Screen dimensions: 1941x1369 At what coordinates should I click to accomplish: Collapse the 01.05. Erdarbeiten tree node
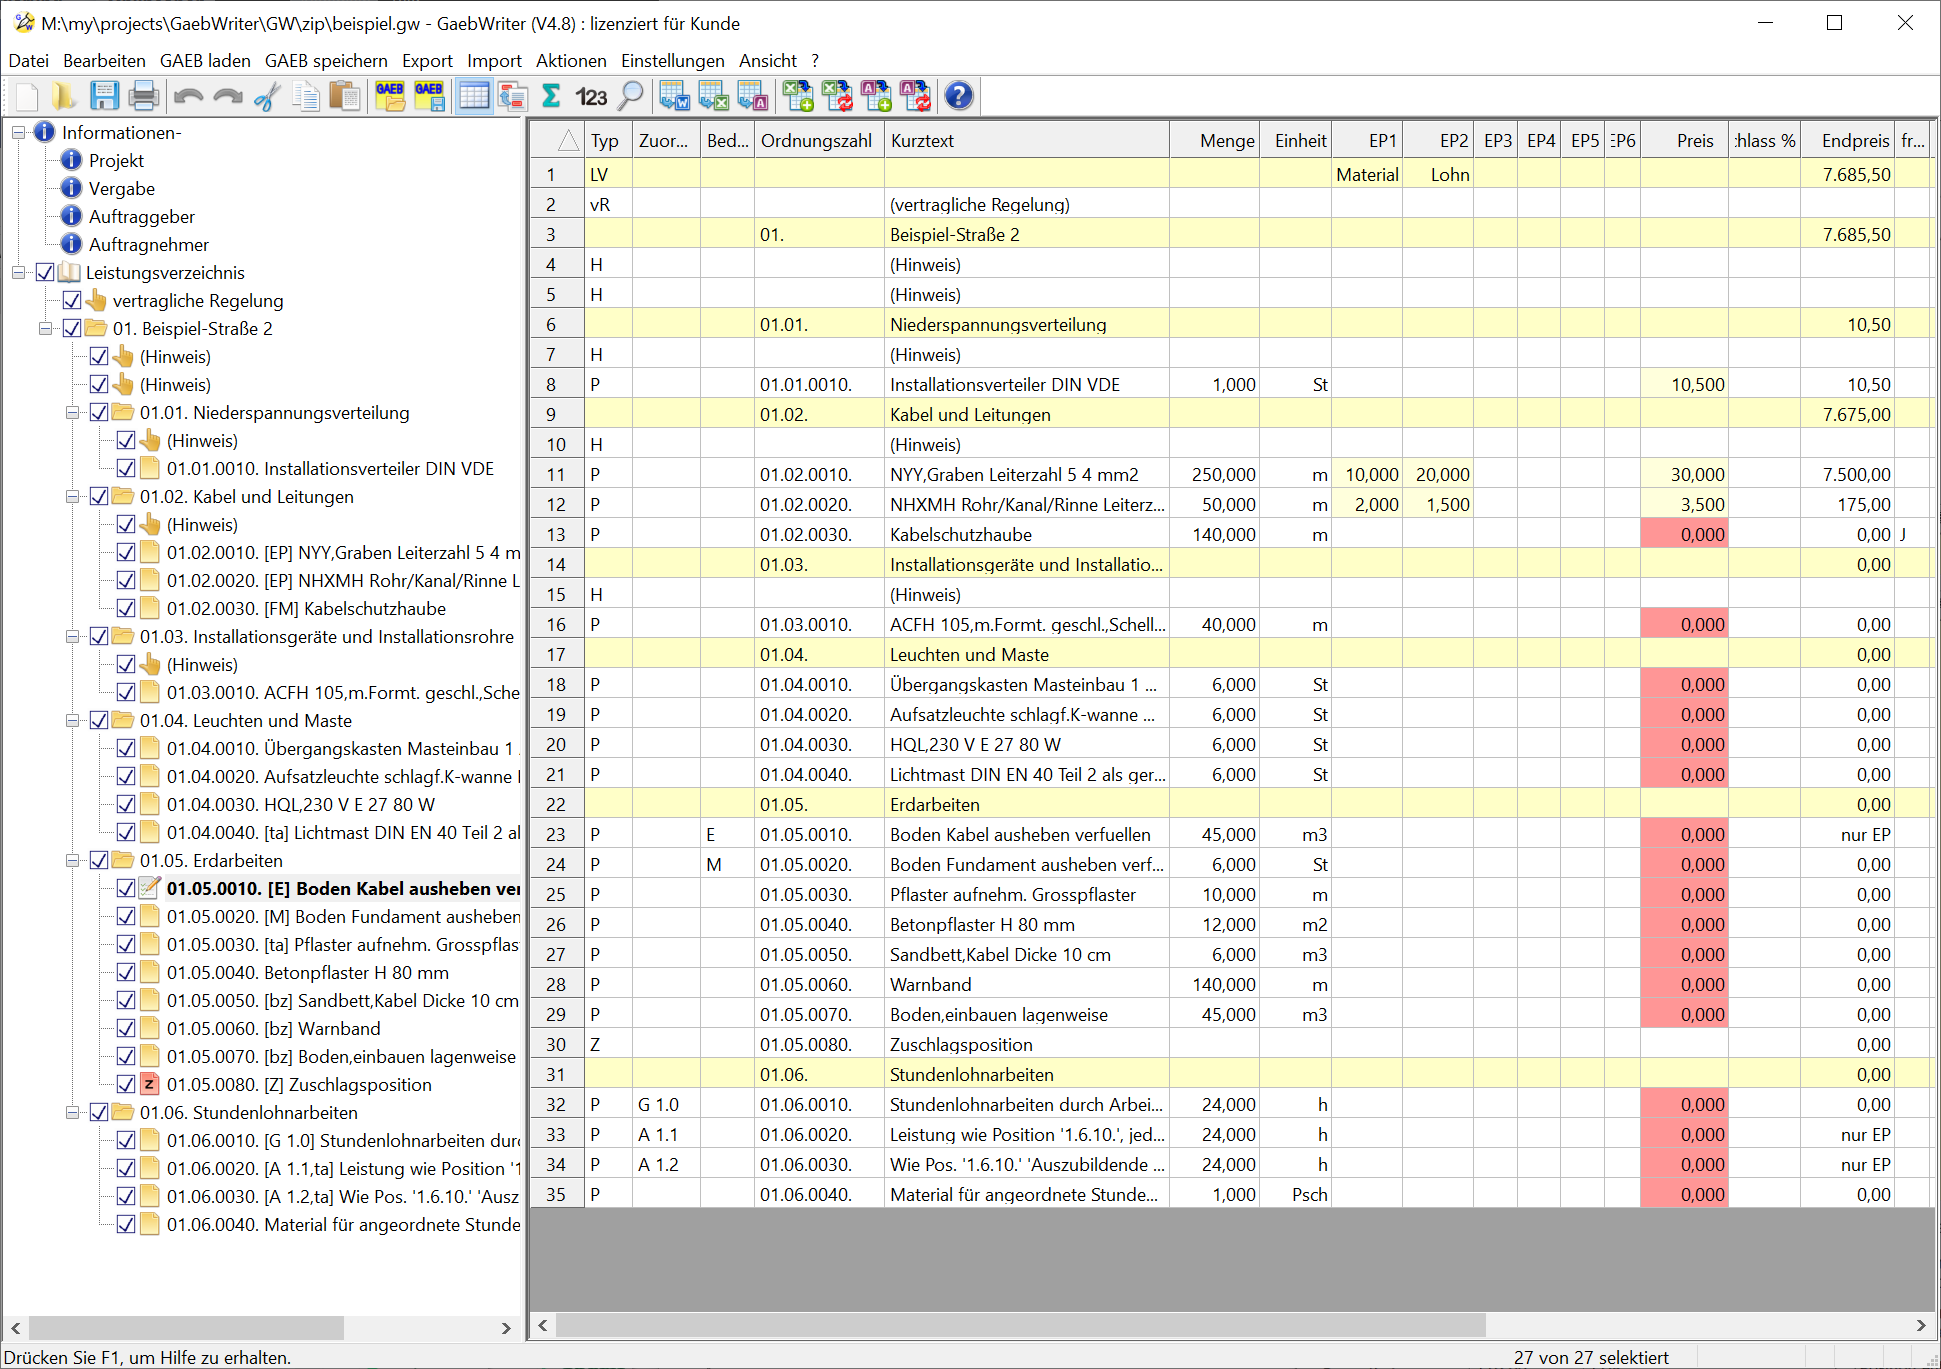click(72, 860)
